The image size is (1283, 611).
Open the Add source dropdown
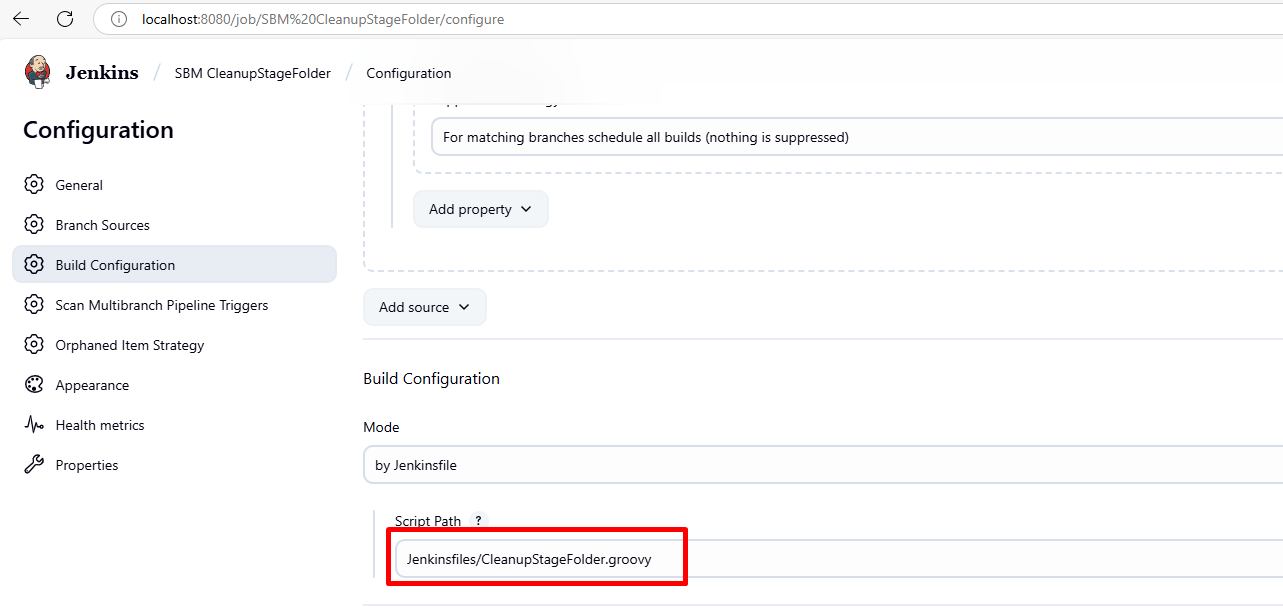coord(424,307)
